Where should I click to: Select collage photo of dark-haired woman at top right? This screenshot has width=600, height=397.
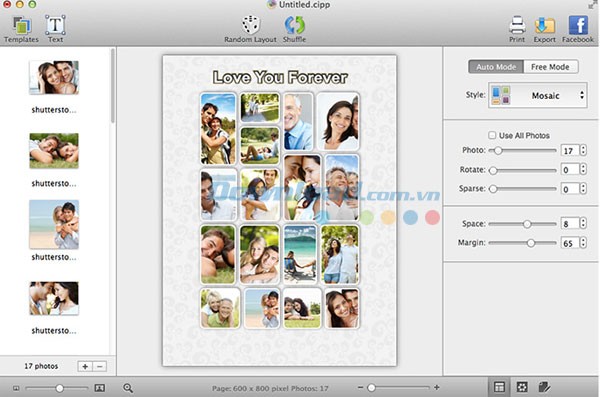pyautogui.click(x=339, y=122)
